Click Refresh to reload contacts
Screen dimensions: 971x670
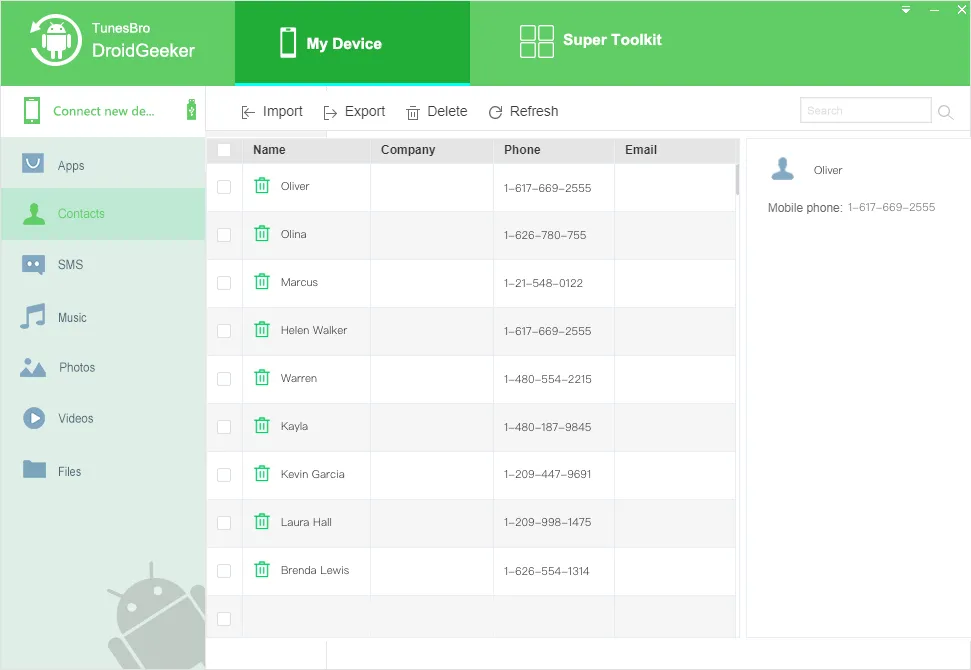523,112
